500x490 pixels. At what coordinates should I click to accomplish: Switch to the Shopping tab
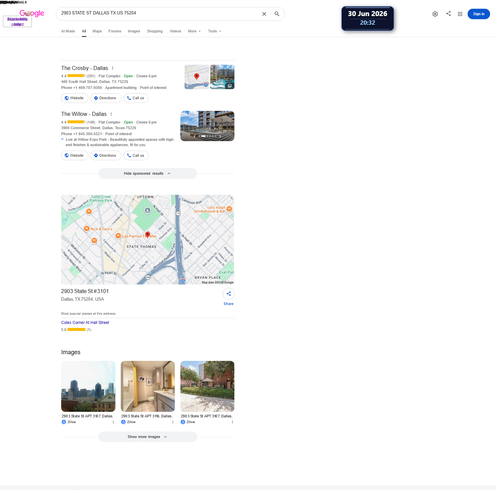(155, 31)
